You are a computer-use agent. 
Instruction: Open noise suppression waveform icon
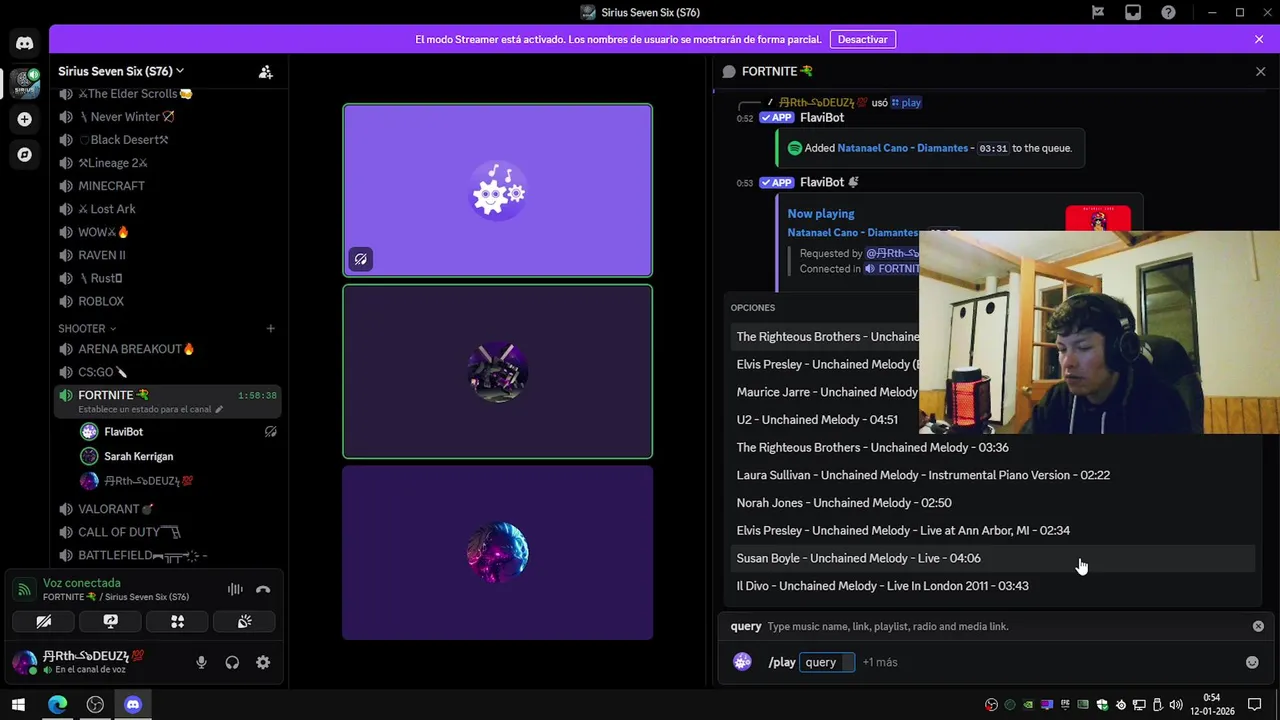point(235,590)
